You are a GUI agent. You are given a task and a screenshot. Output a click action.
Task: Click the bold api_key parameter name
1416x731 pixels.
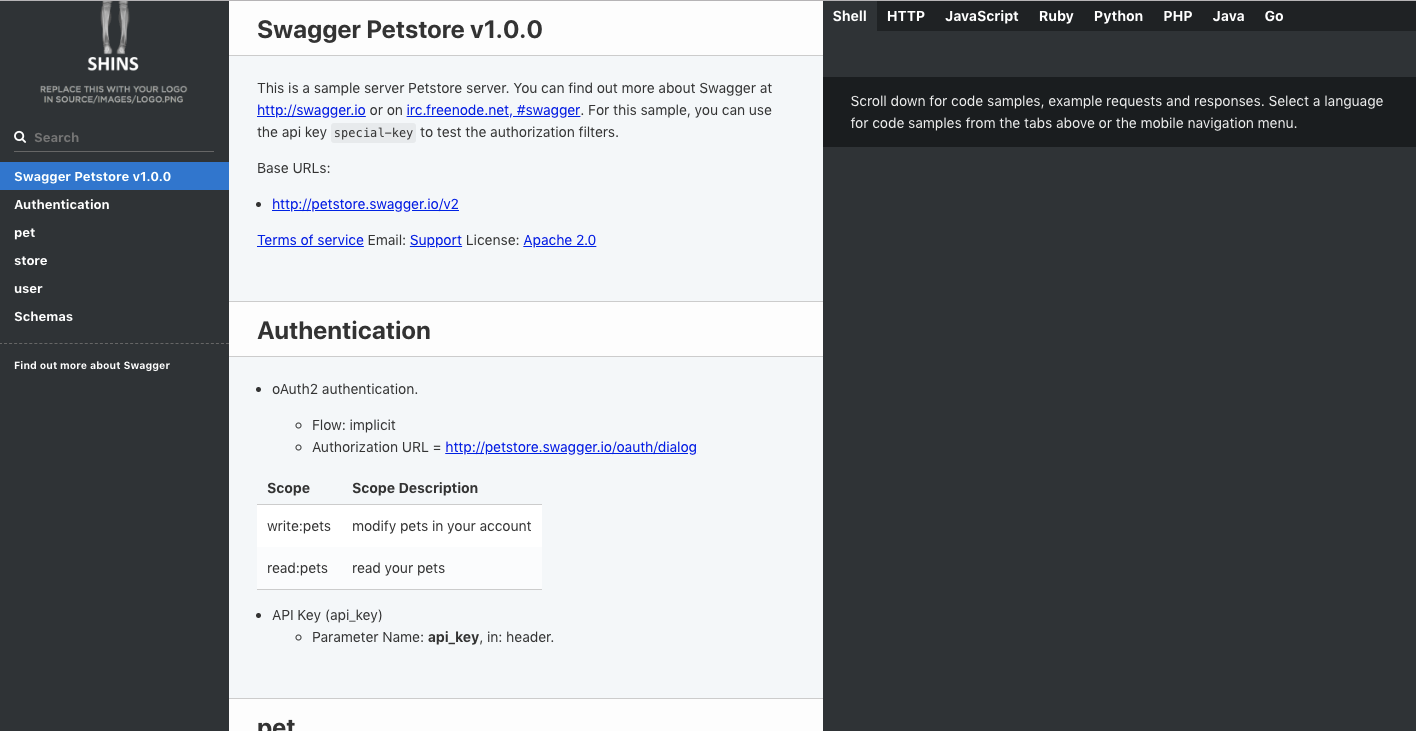(454, 637)
